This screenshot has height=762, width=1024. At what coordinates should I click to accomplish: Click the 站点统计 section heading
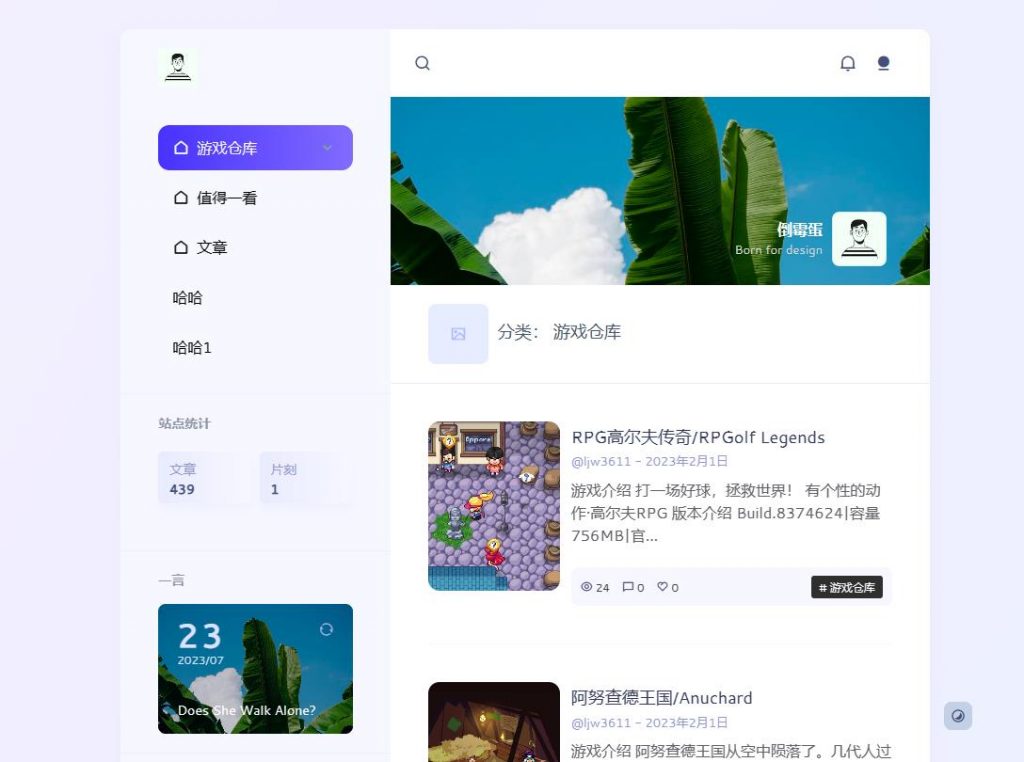(x=184, y=423)
